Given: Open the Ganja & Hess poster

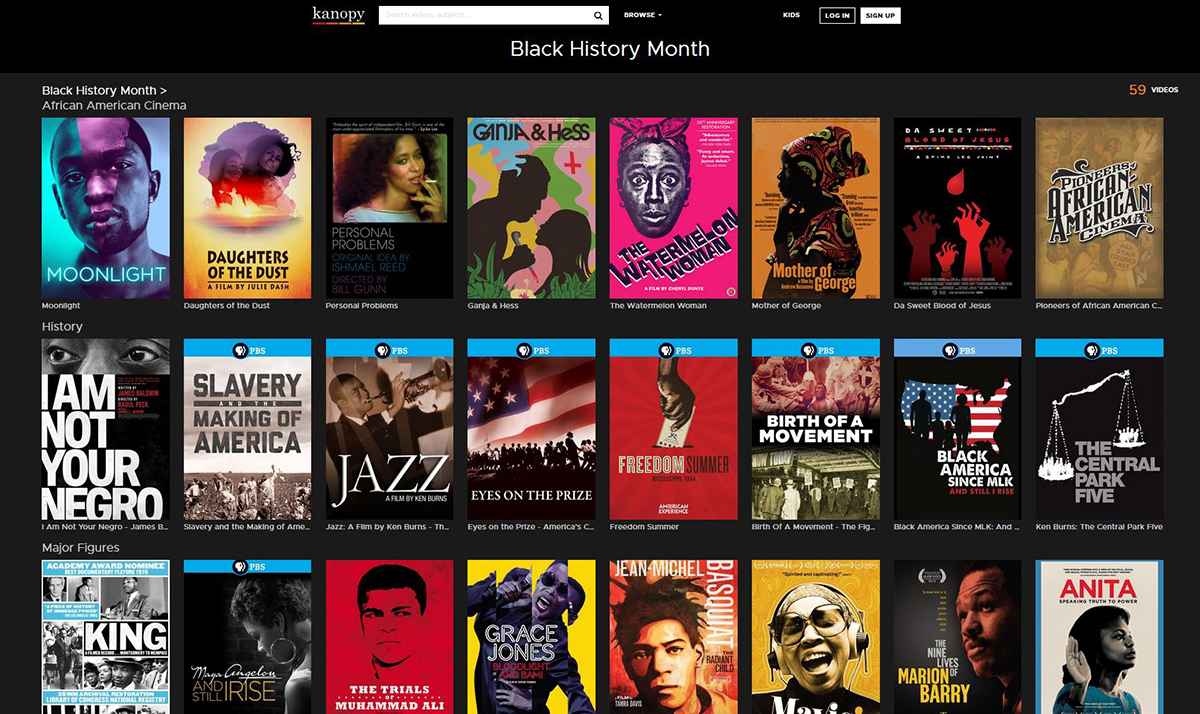Looking at the screenshot, I should click(532, 208).
